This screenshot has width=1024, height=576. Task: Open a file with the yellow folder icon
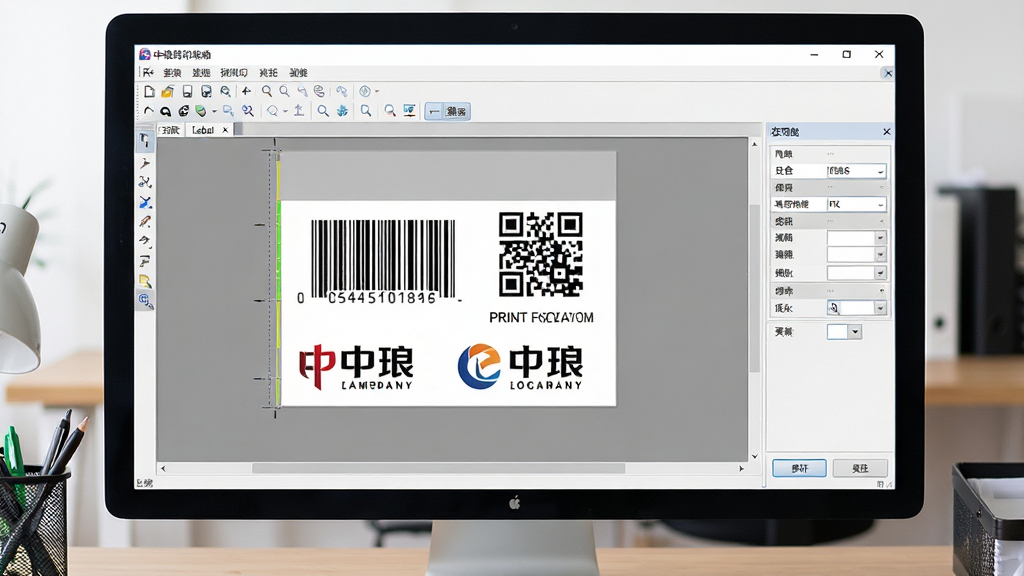pos(168,91)
